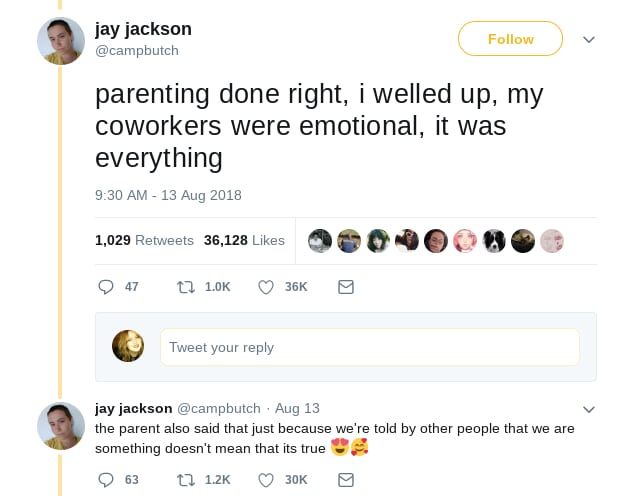Screen dimensions: 635x496
Task: Select the first liker avatar in the row
Action: 320,241
